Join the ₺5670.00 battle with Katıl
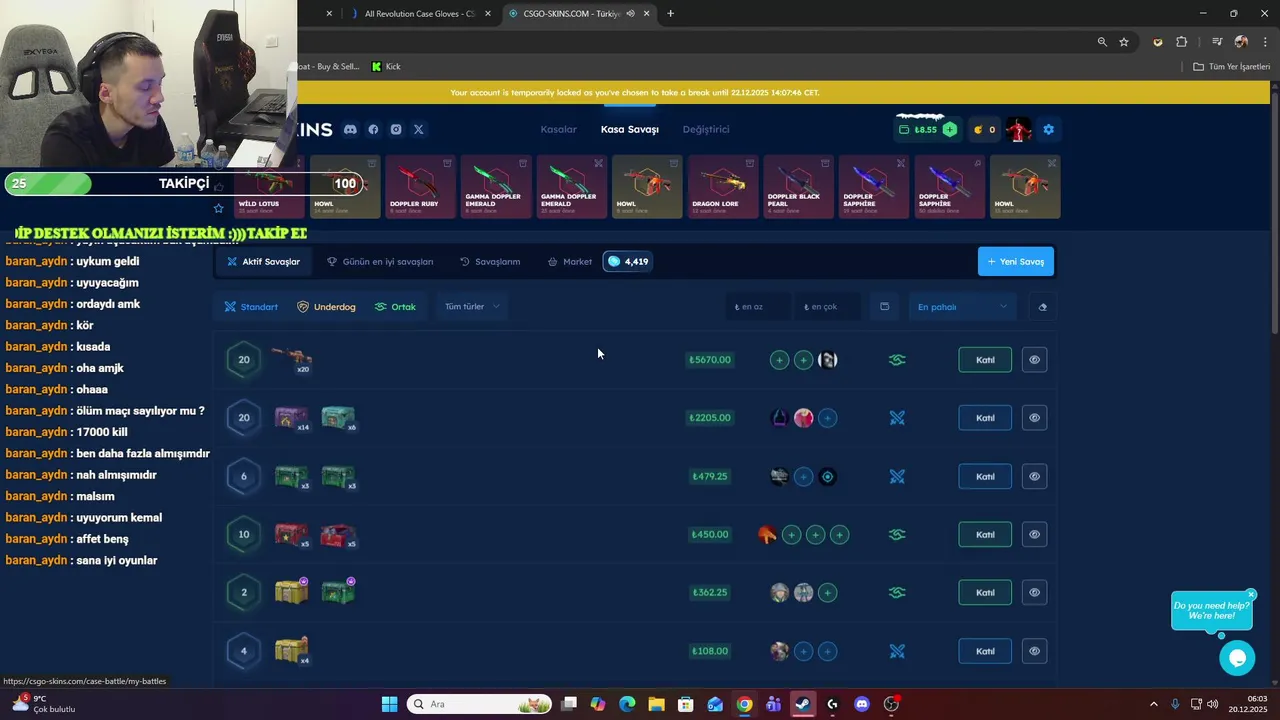This screenshot has width=1280, height=720. pyautogui.click(x=985, y=360)
